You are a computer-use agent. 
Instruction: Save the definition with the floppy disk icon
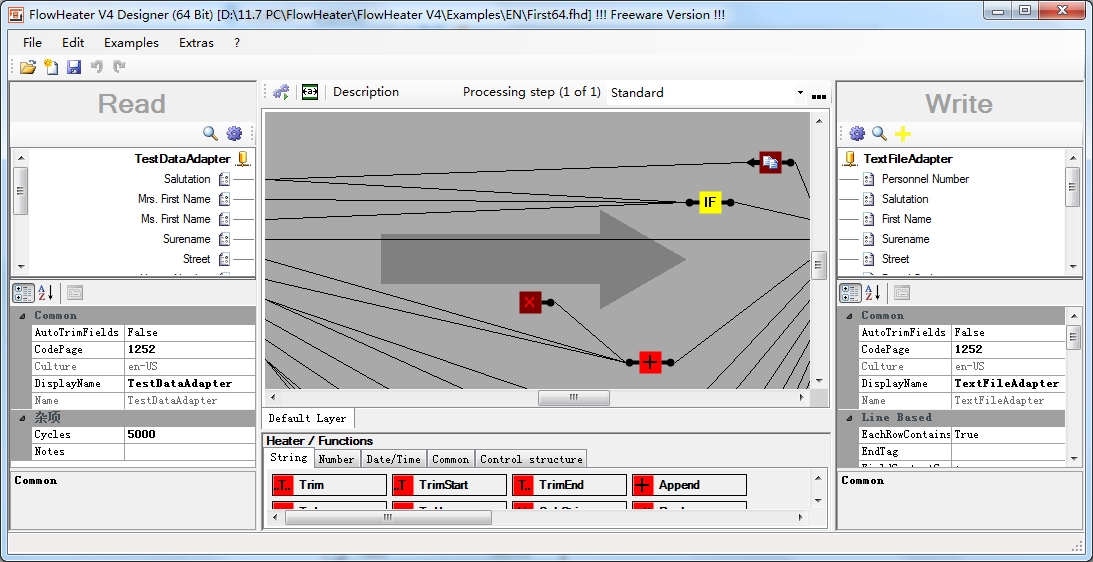click(74, 67)
